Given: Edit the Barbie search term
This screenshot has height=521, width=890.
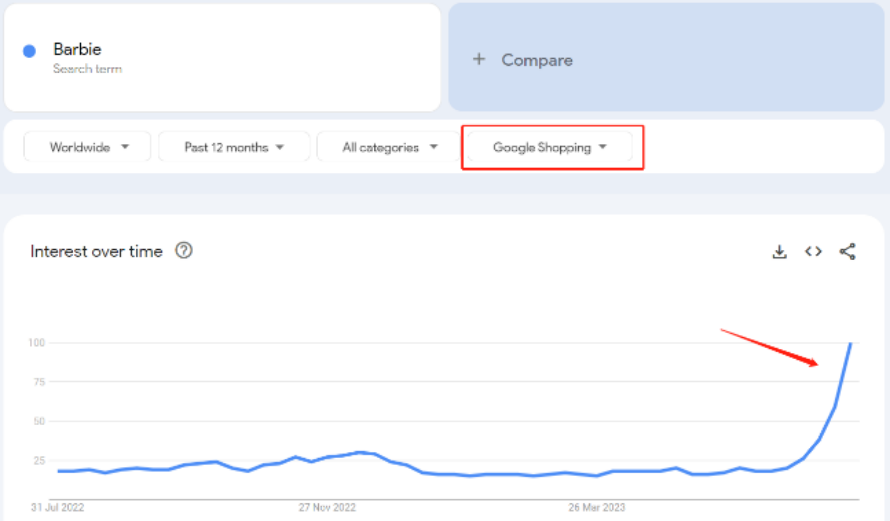Looking at the screenshot, I should click(x=77, y=50).
